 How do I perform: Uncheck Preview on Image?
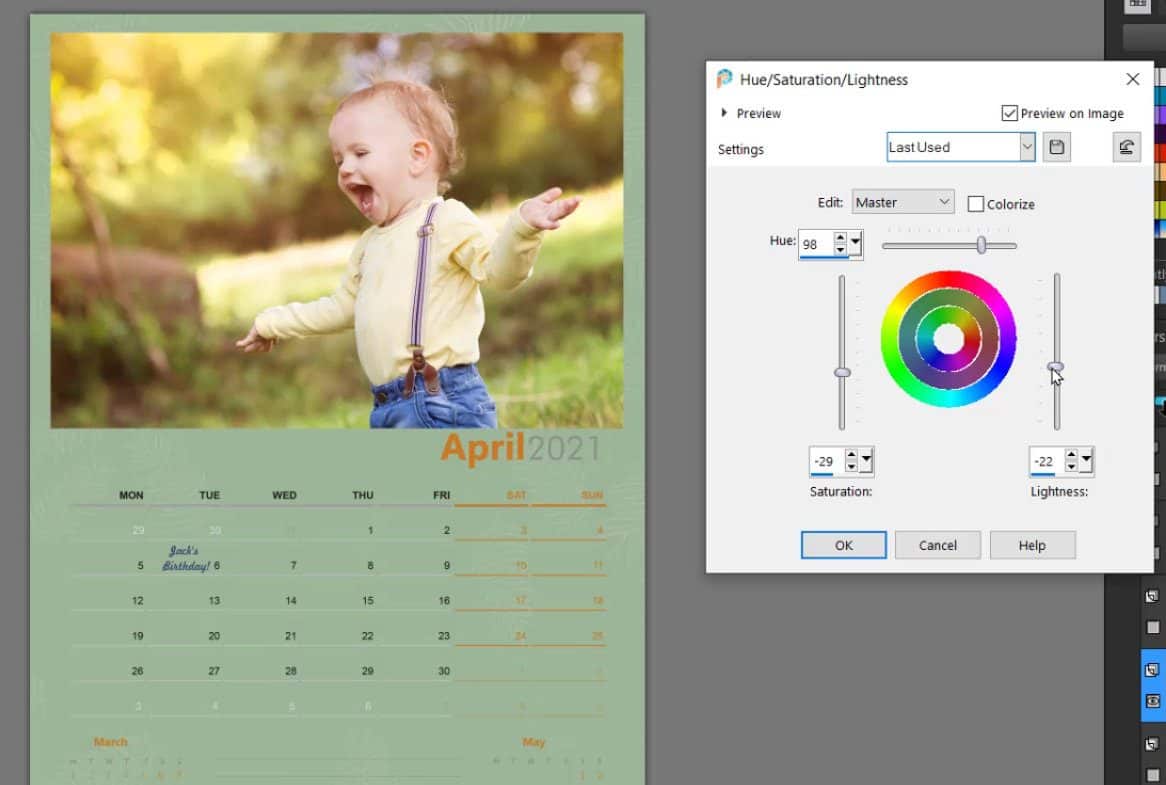(x=1009, y=113)
